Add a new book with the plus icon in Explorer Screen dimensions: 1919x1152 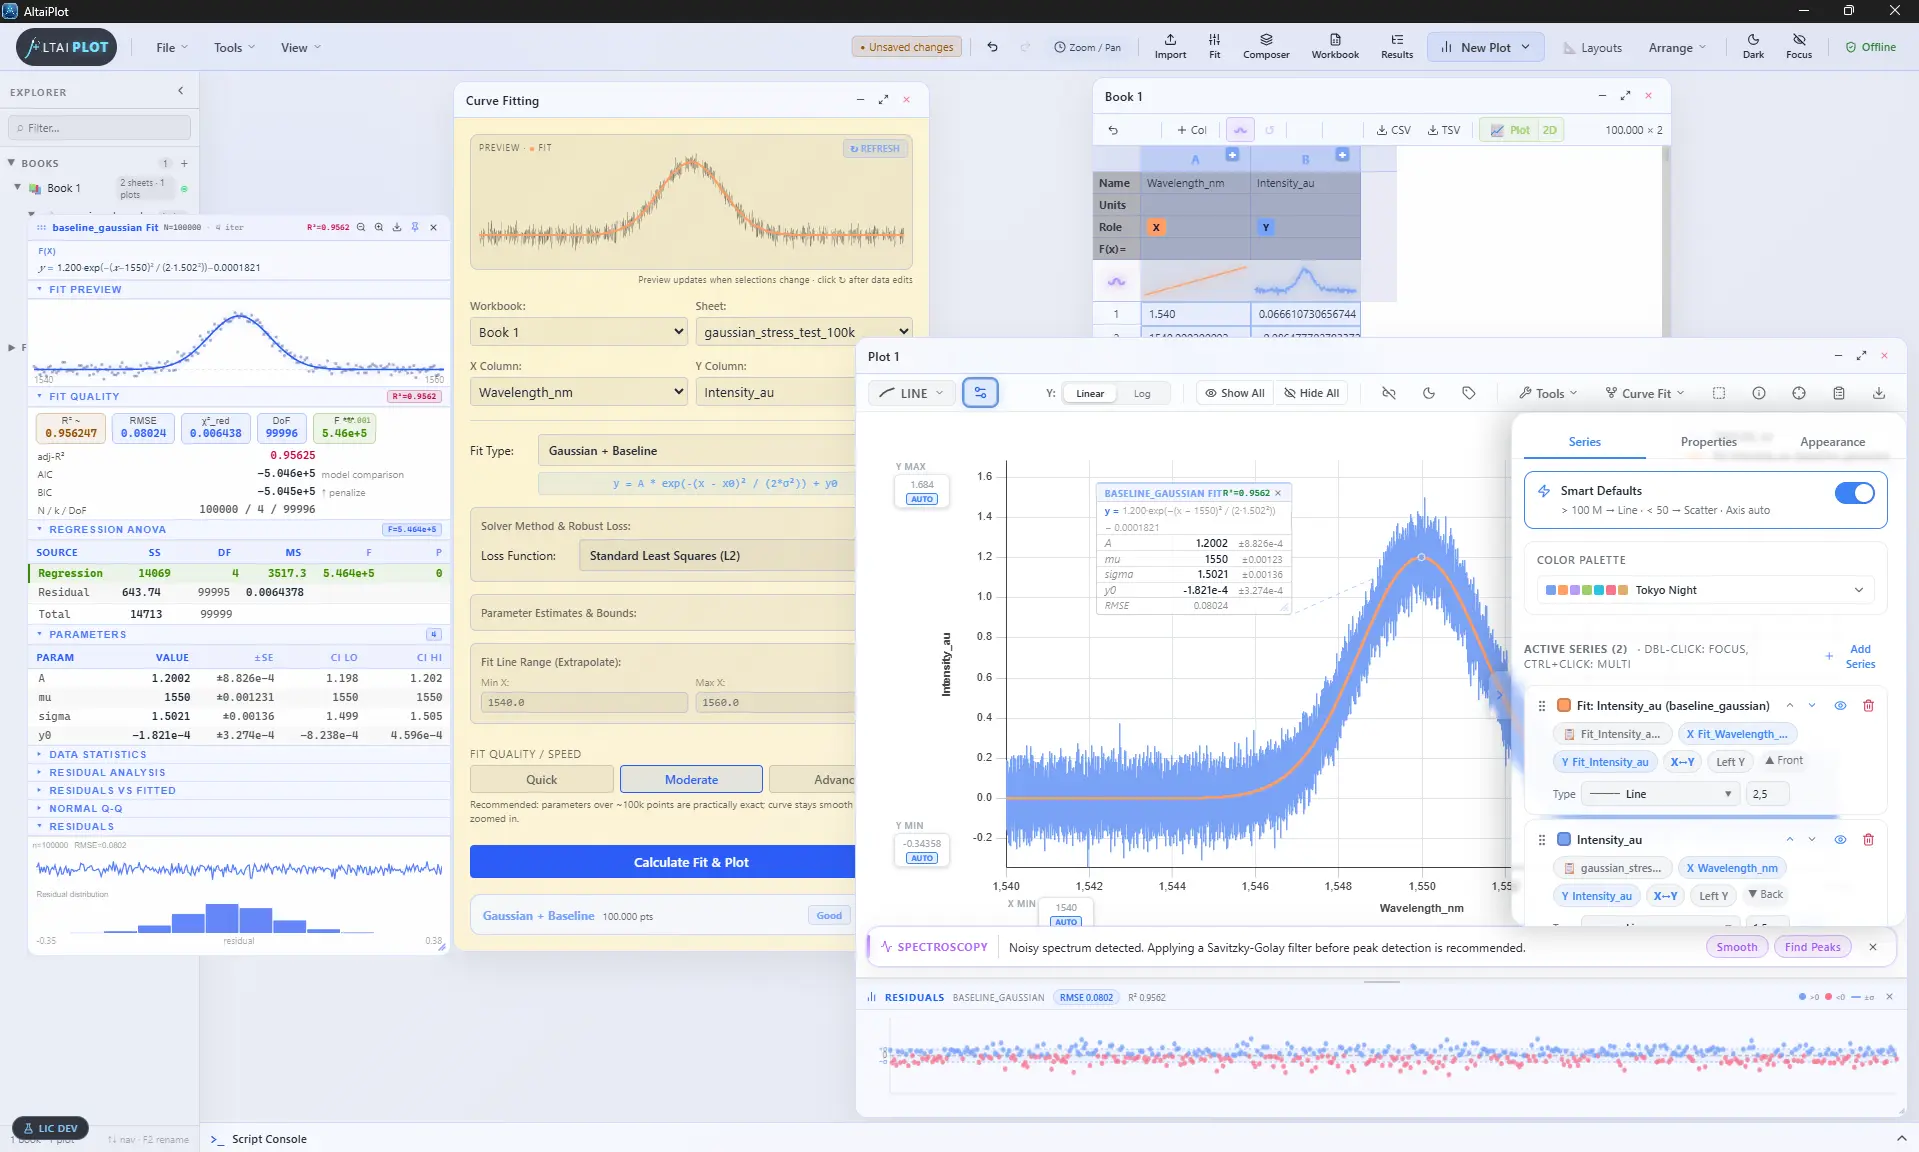[184, 163]
